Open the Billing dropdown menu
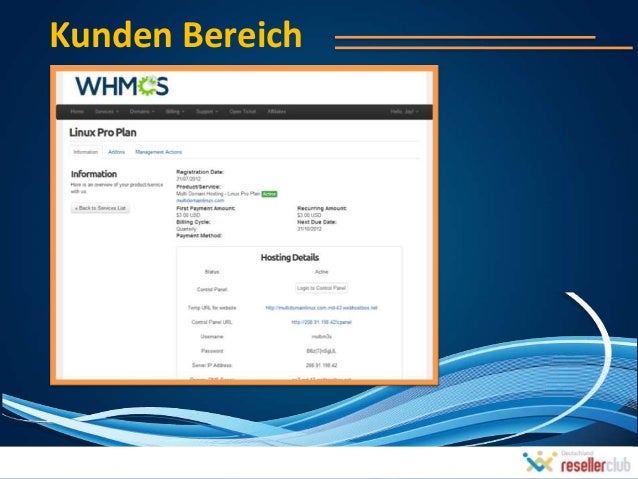Screen dimensions: 638x479 (x=175, y=112)
